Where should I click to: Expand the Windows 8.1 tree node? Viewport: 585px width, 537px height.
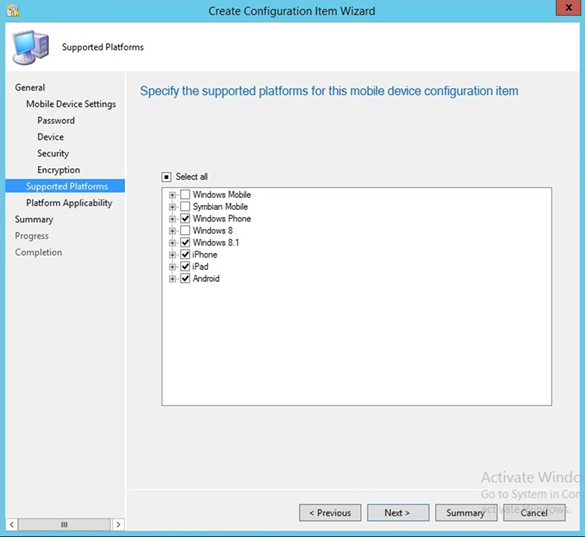pos(172,243)
